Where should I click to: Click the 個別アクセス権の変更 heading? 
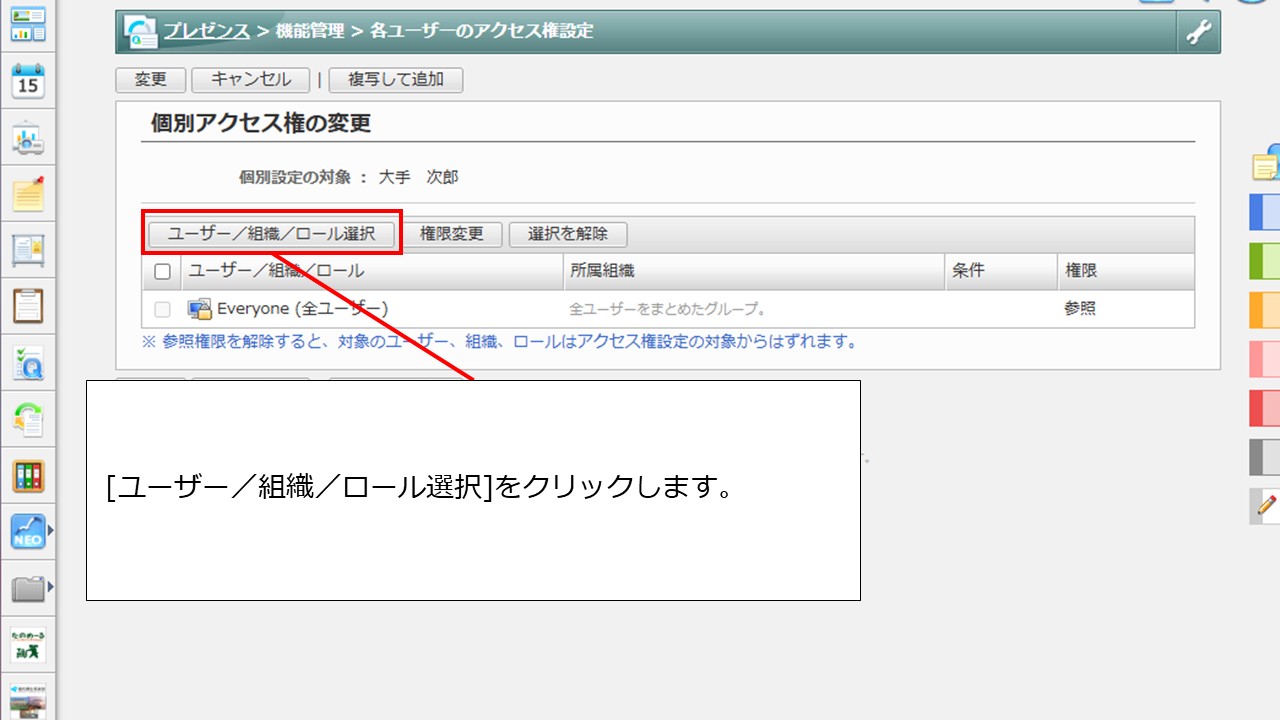[x=261, y=124]
